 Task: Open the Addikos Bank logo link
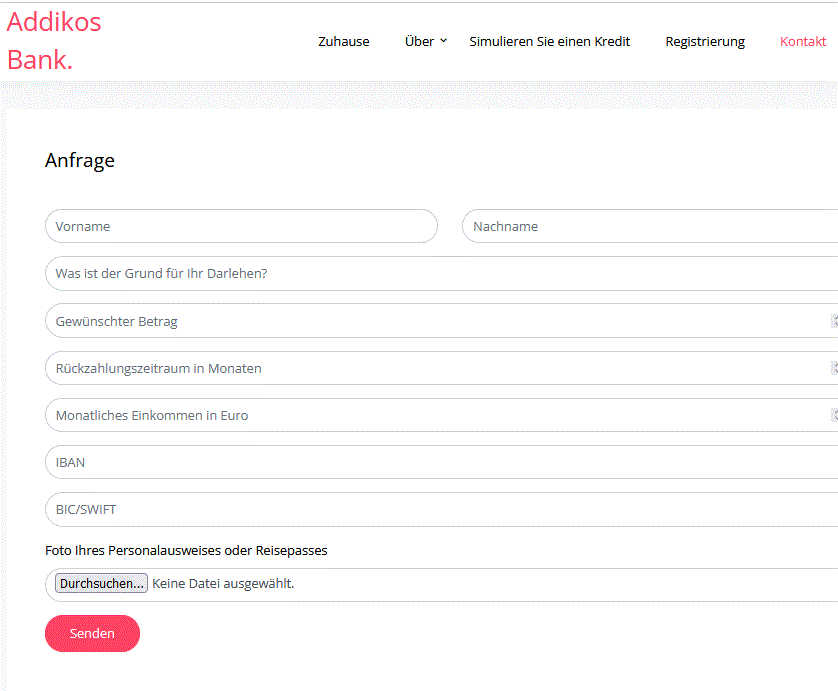coord(54,41)
